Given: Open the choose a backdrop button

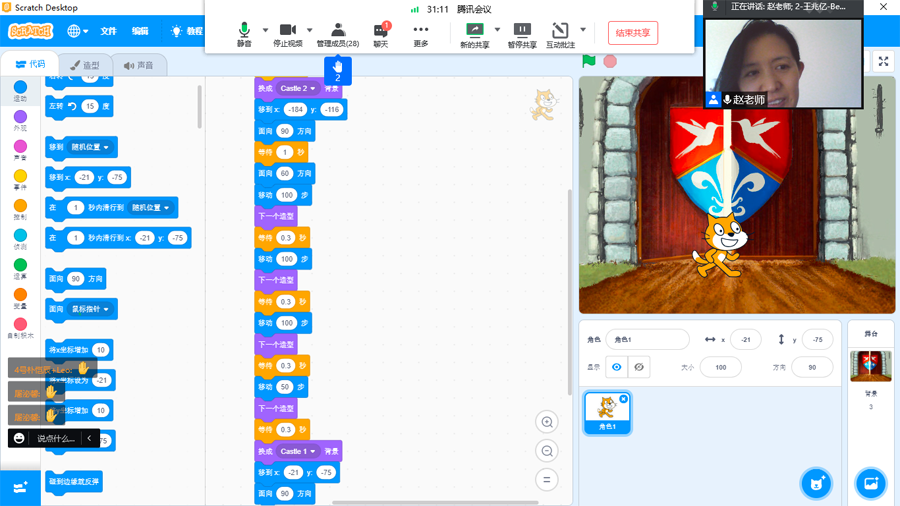Looking at the screenshot, I should (x=871, y=483).
